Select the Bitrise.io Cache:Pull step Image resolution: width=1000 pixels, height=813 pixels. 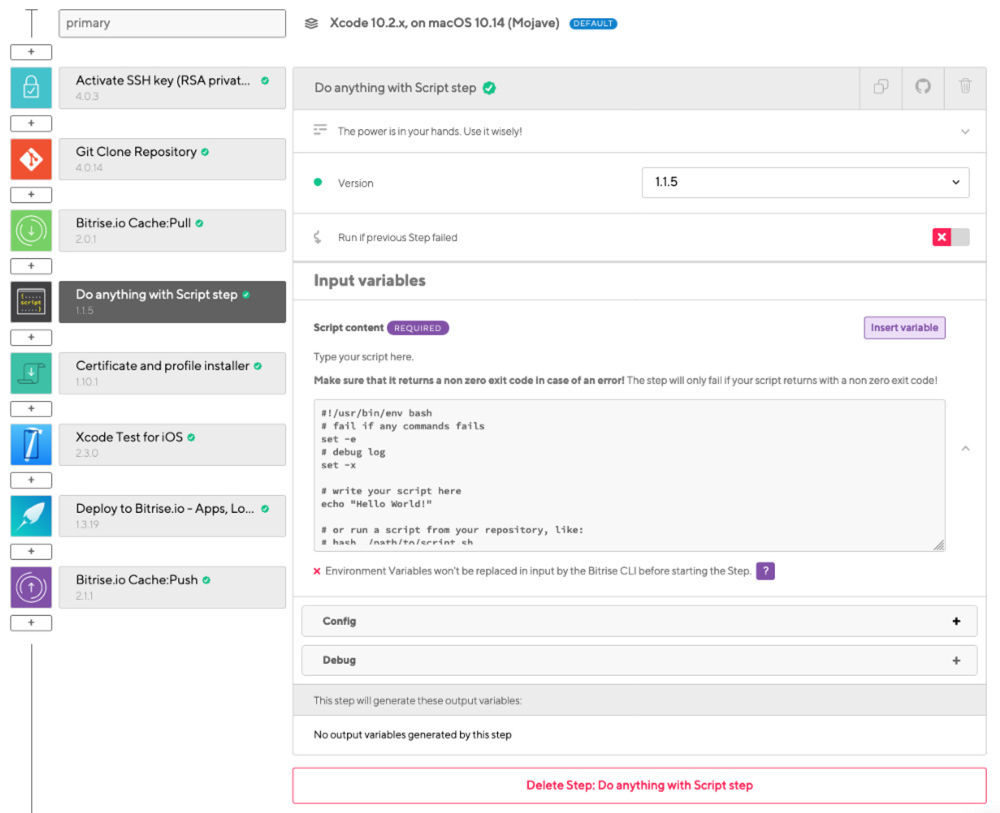pos(172,230)
